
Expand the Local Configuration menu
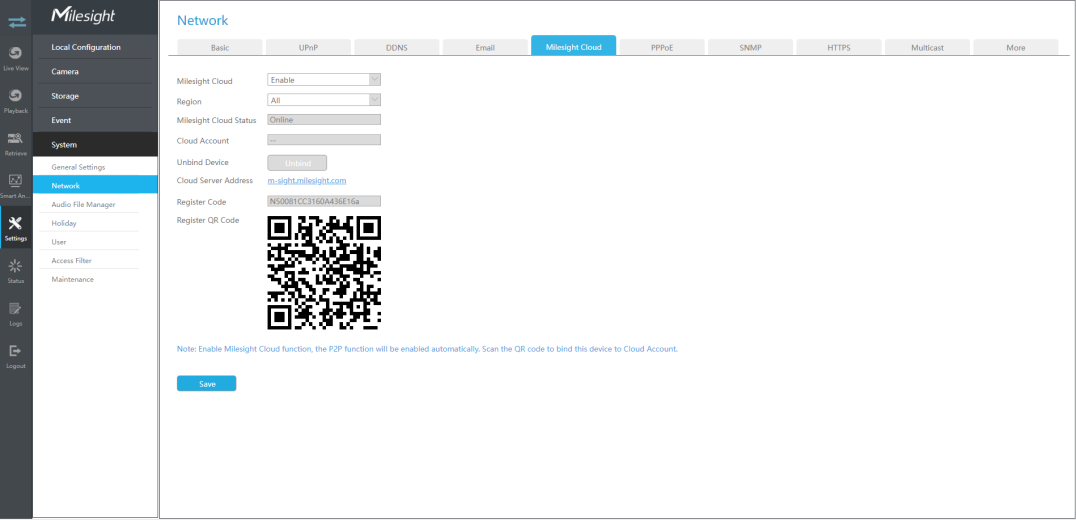[95, 47]
